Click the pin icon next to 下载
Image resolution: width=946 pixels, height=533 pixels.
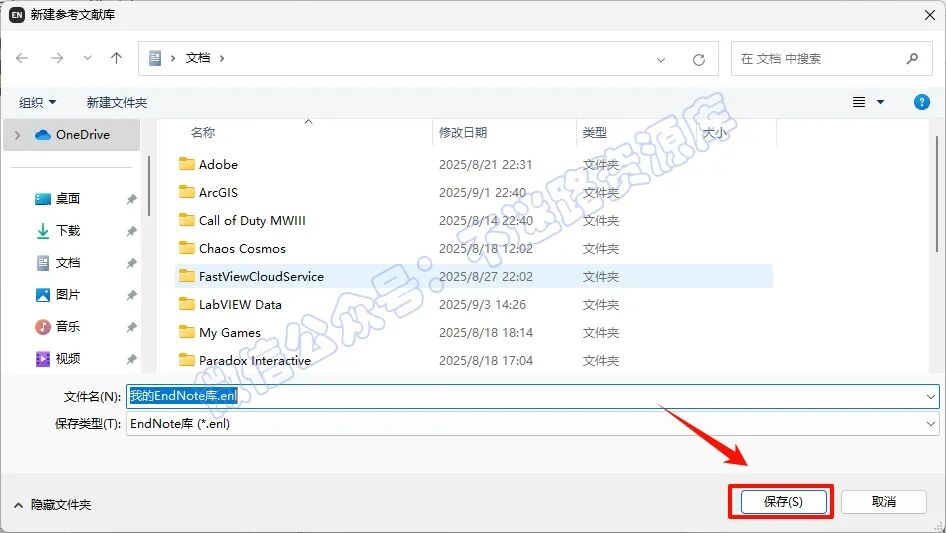(131, 231)
